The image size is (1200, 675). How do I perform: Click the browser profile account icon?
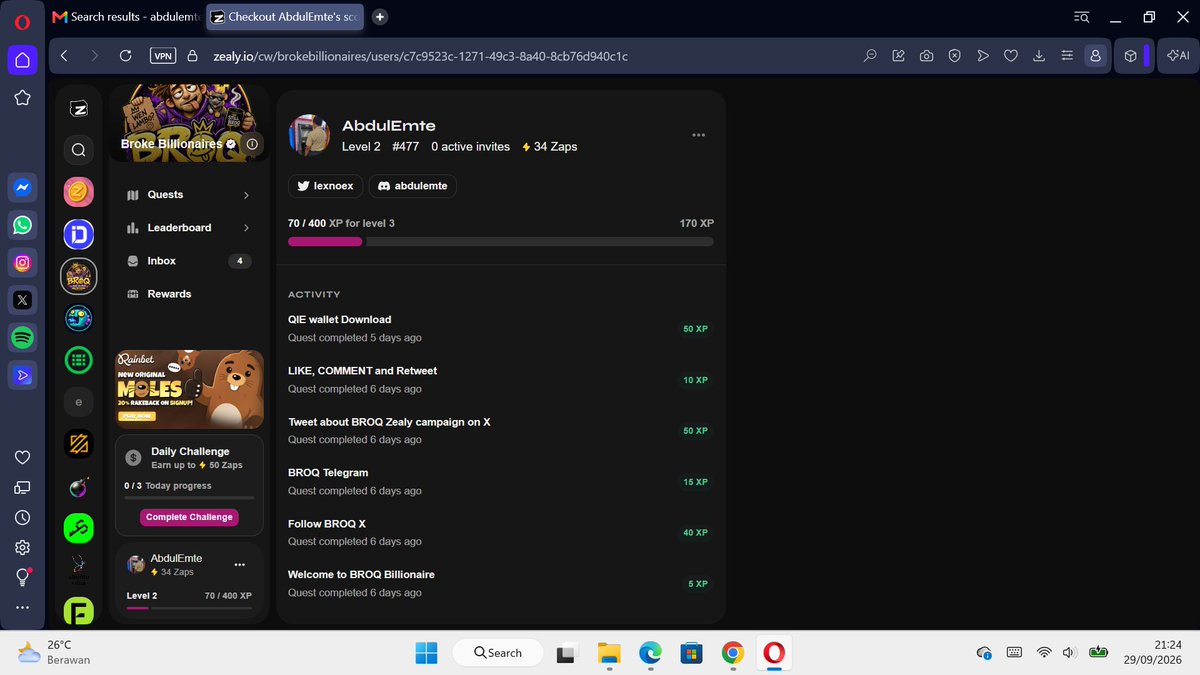pos(1096,56)
